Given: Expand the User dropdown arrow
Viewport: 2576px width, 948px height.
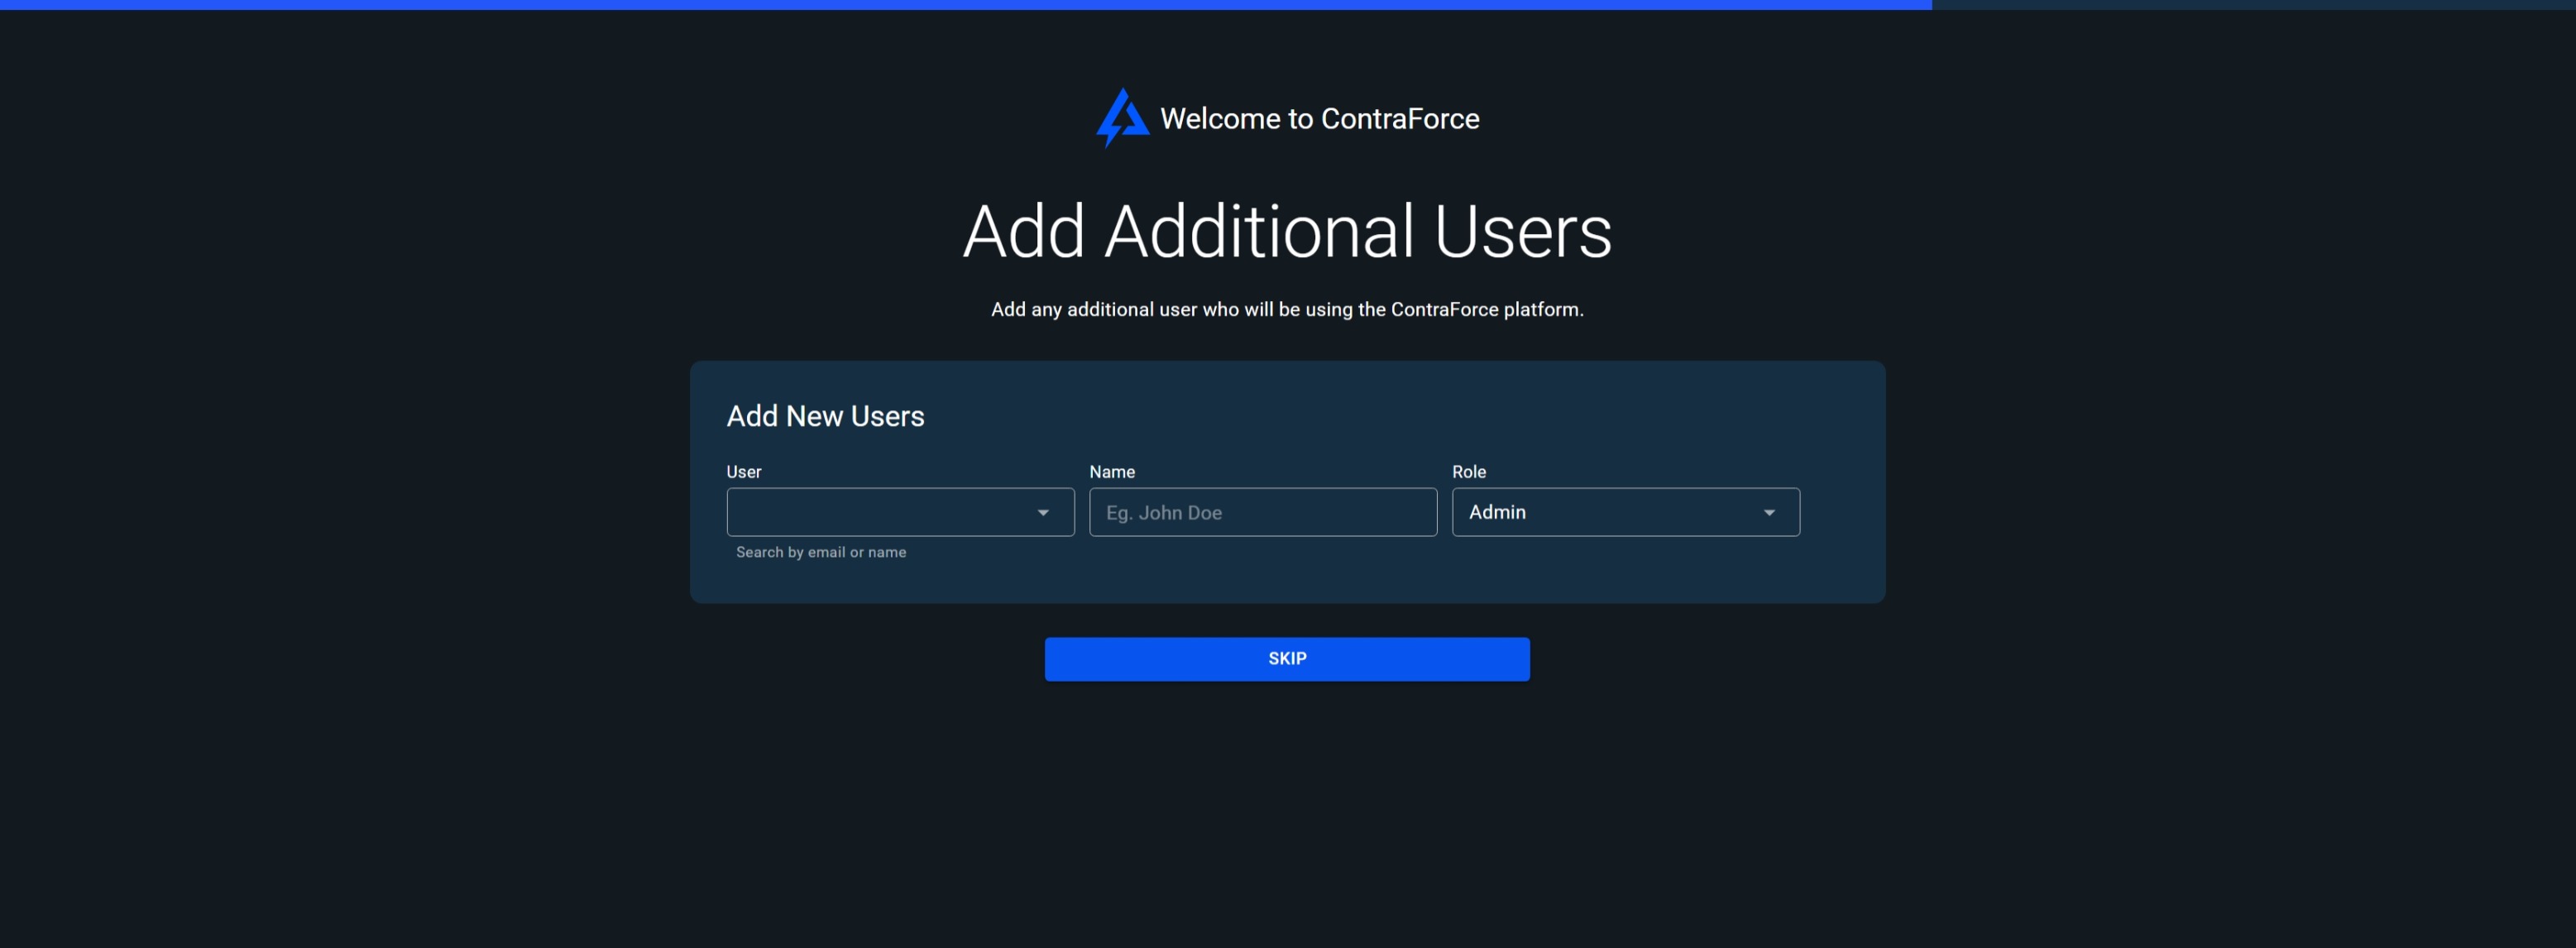Looking at the screenshot, I should (x=1043, y=512).
